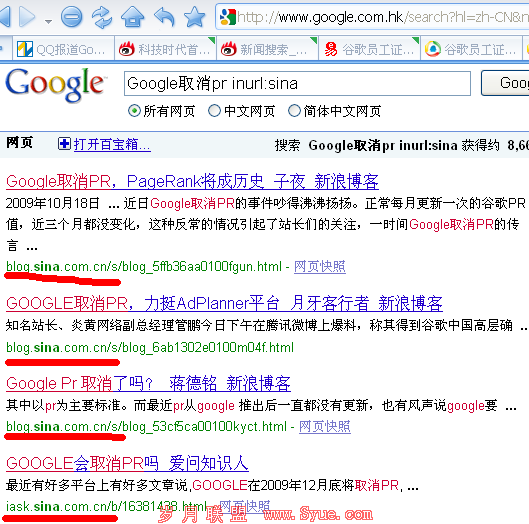Image resolution: width=529 pixels, height=524 pixels.
Task: Open the 新闻搜索 tab
Action: (268, 50)
